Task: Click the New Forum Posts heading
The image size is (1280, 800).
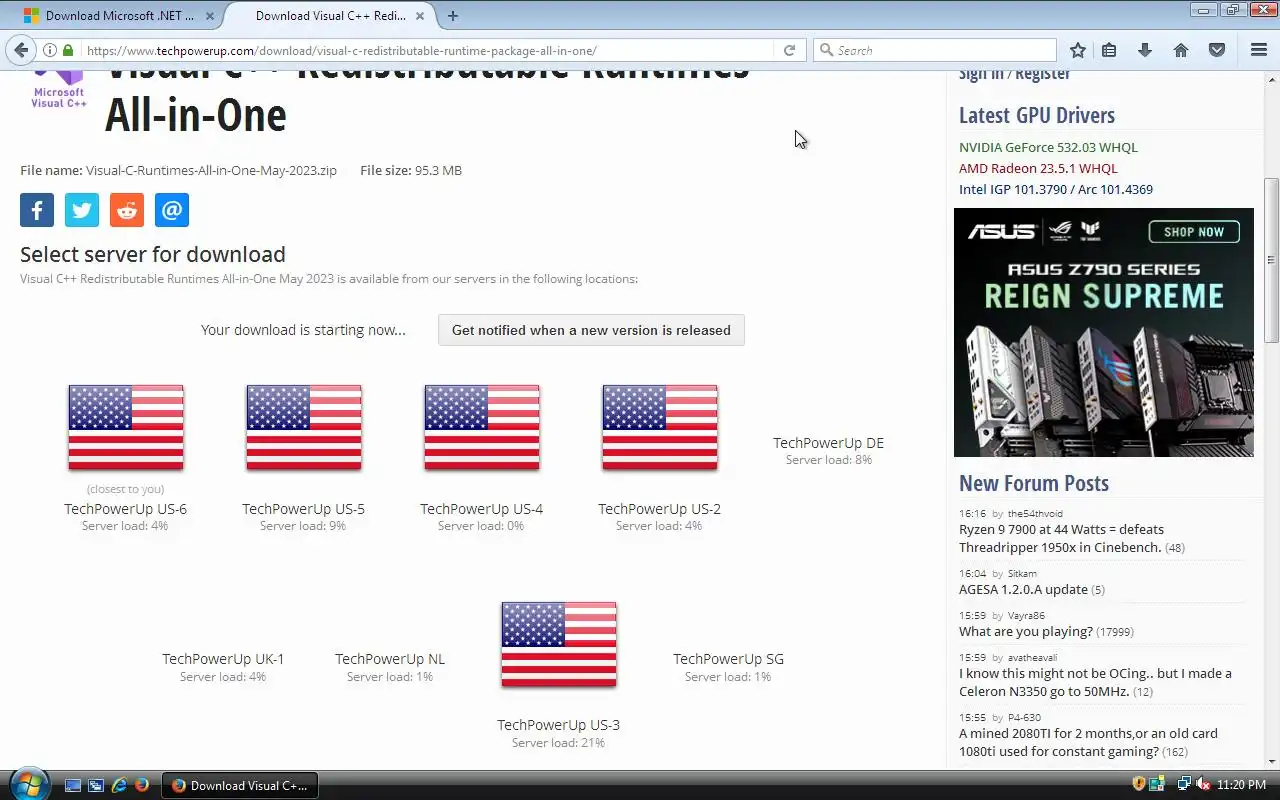Action: 1033,483
